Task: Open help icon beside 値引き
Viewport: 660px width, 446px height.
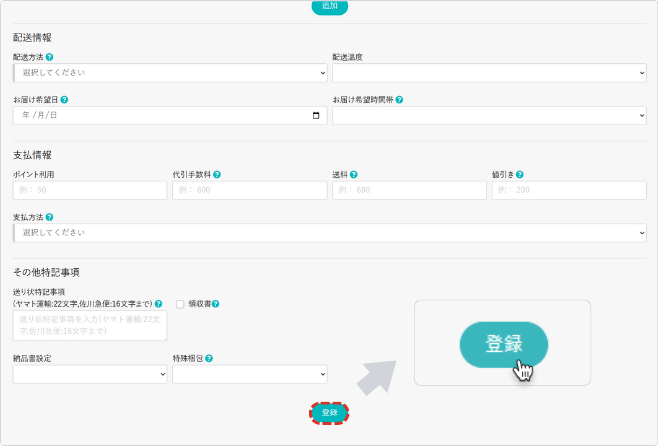Action: coord(520,174)
